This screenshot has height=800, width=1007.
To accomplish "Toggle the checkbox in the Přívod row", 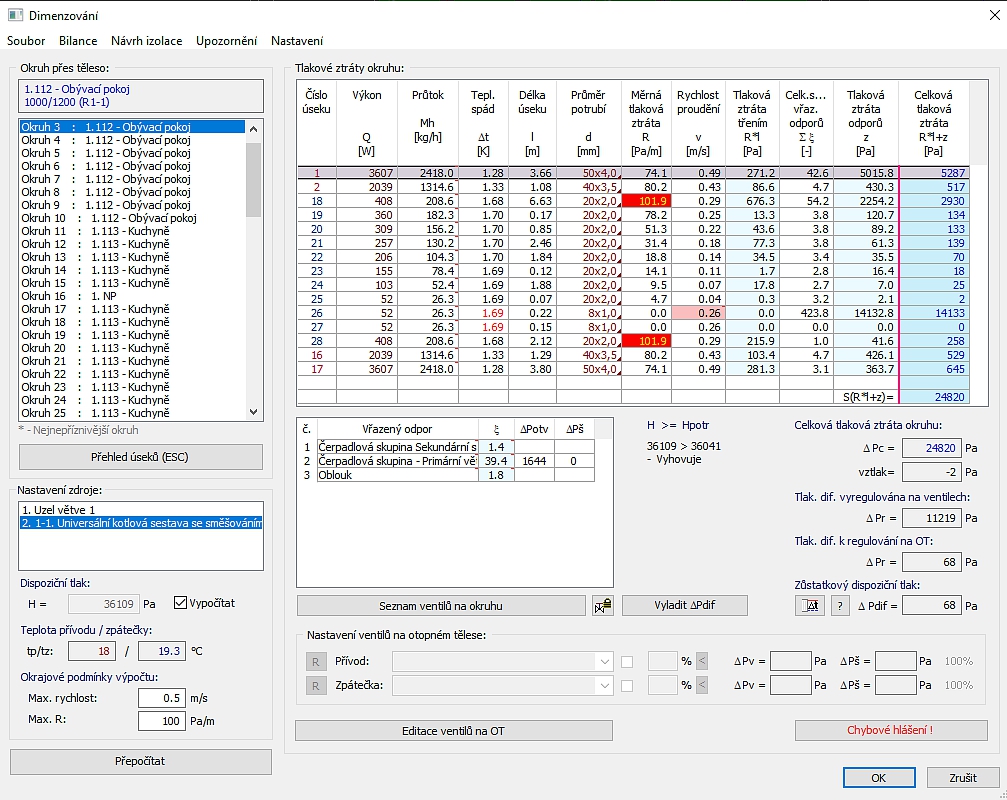I will pyautogui.click(x=627, y=661).
